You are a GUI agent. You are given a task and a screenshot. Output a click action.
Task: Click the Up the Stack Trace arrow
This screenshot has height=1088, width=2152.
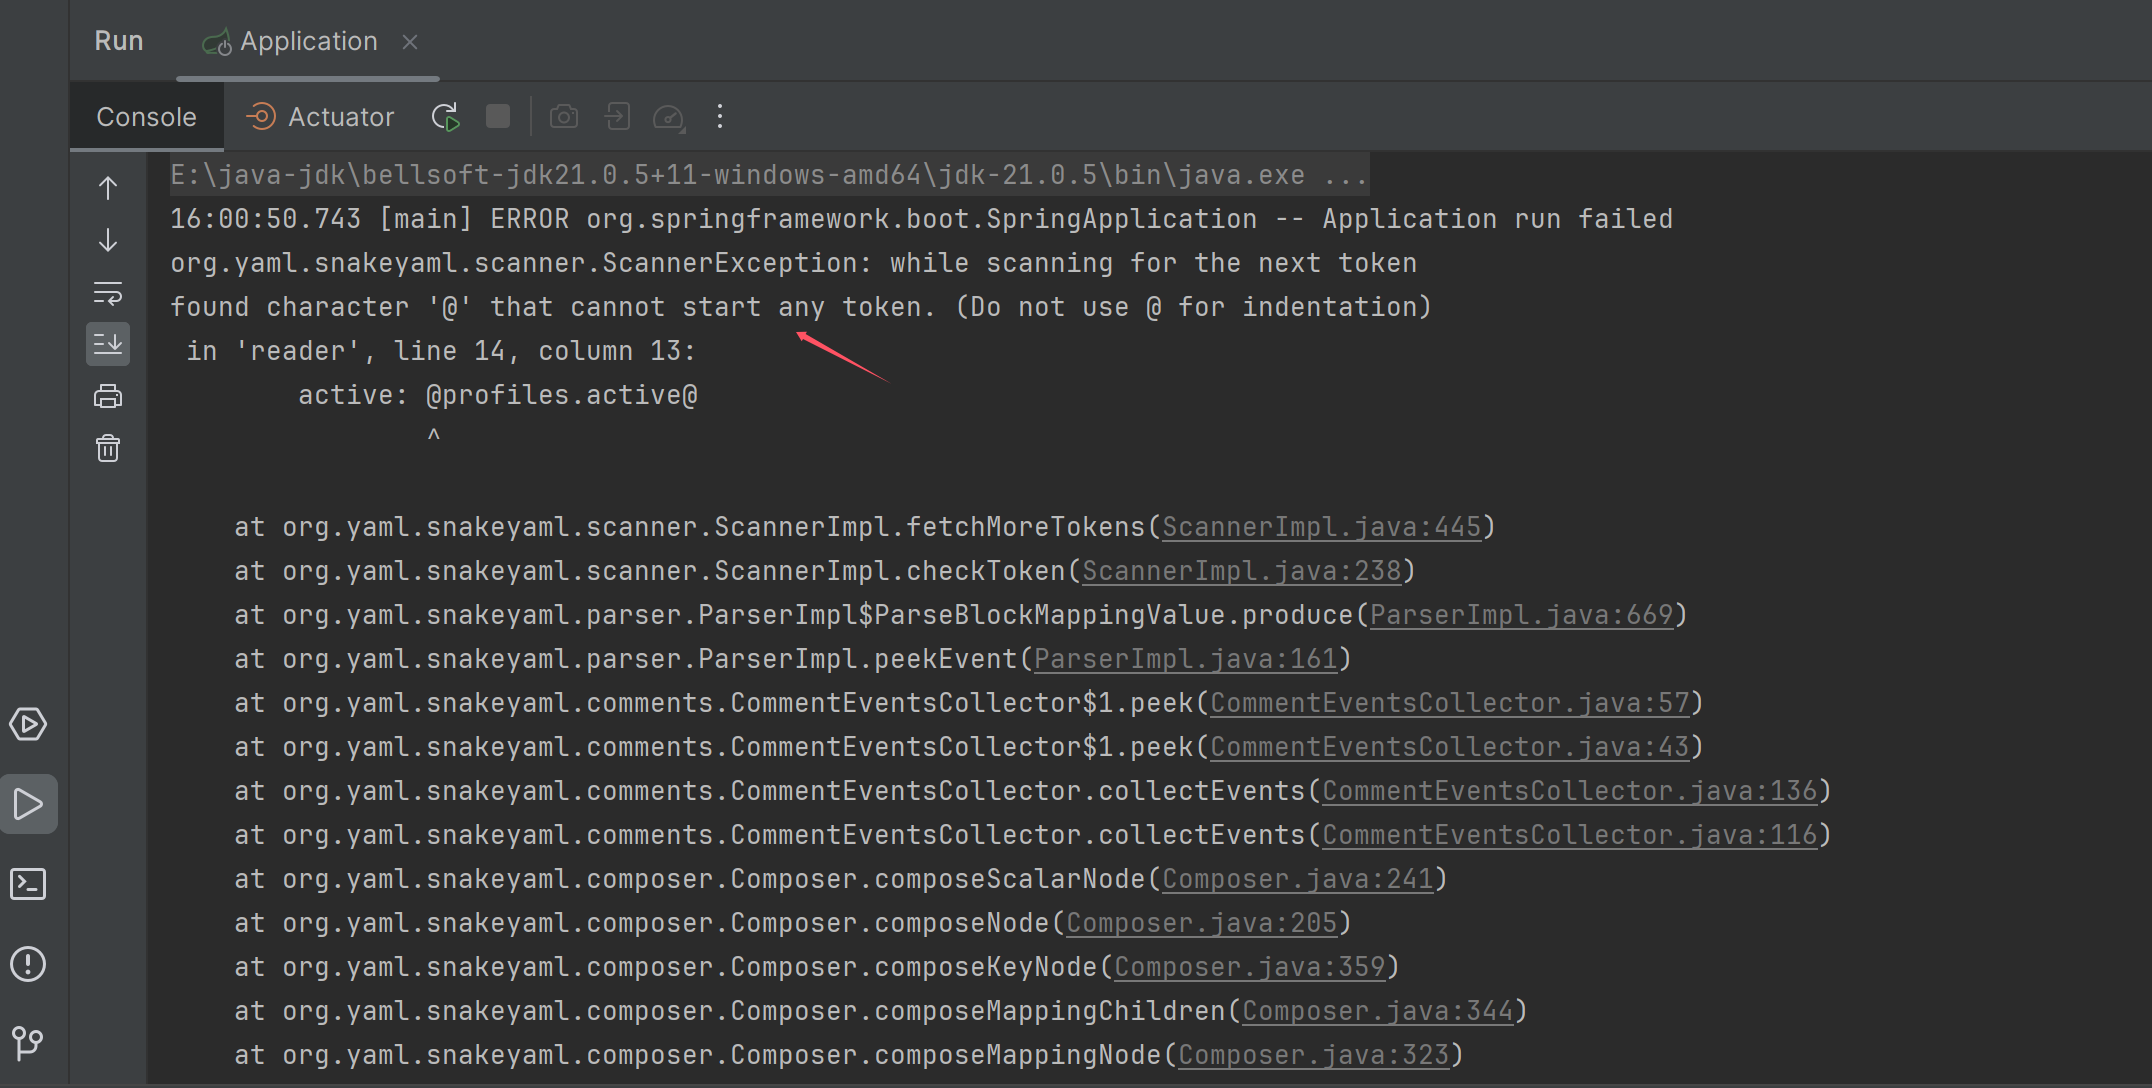(108, 187)
